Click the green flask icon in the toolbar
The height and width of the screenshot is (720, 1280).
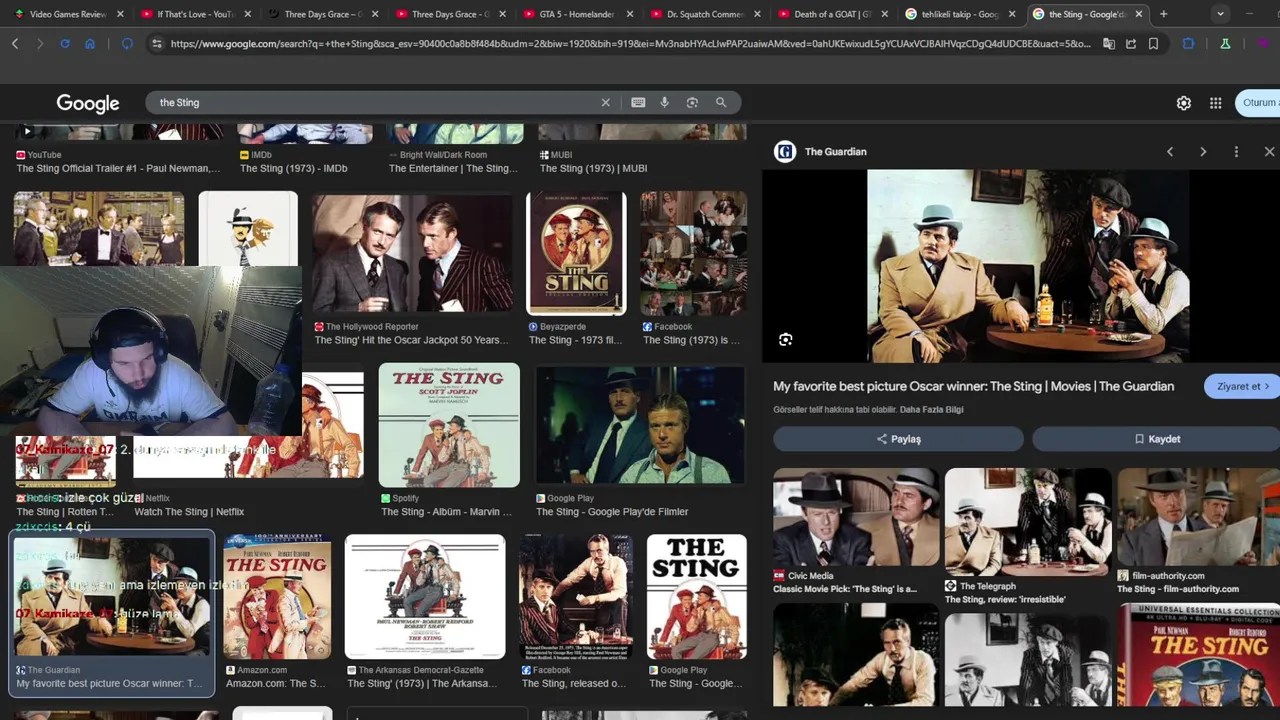(x=1225, y=44)
